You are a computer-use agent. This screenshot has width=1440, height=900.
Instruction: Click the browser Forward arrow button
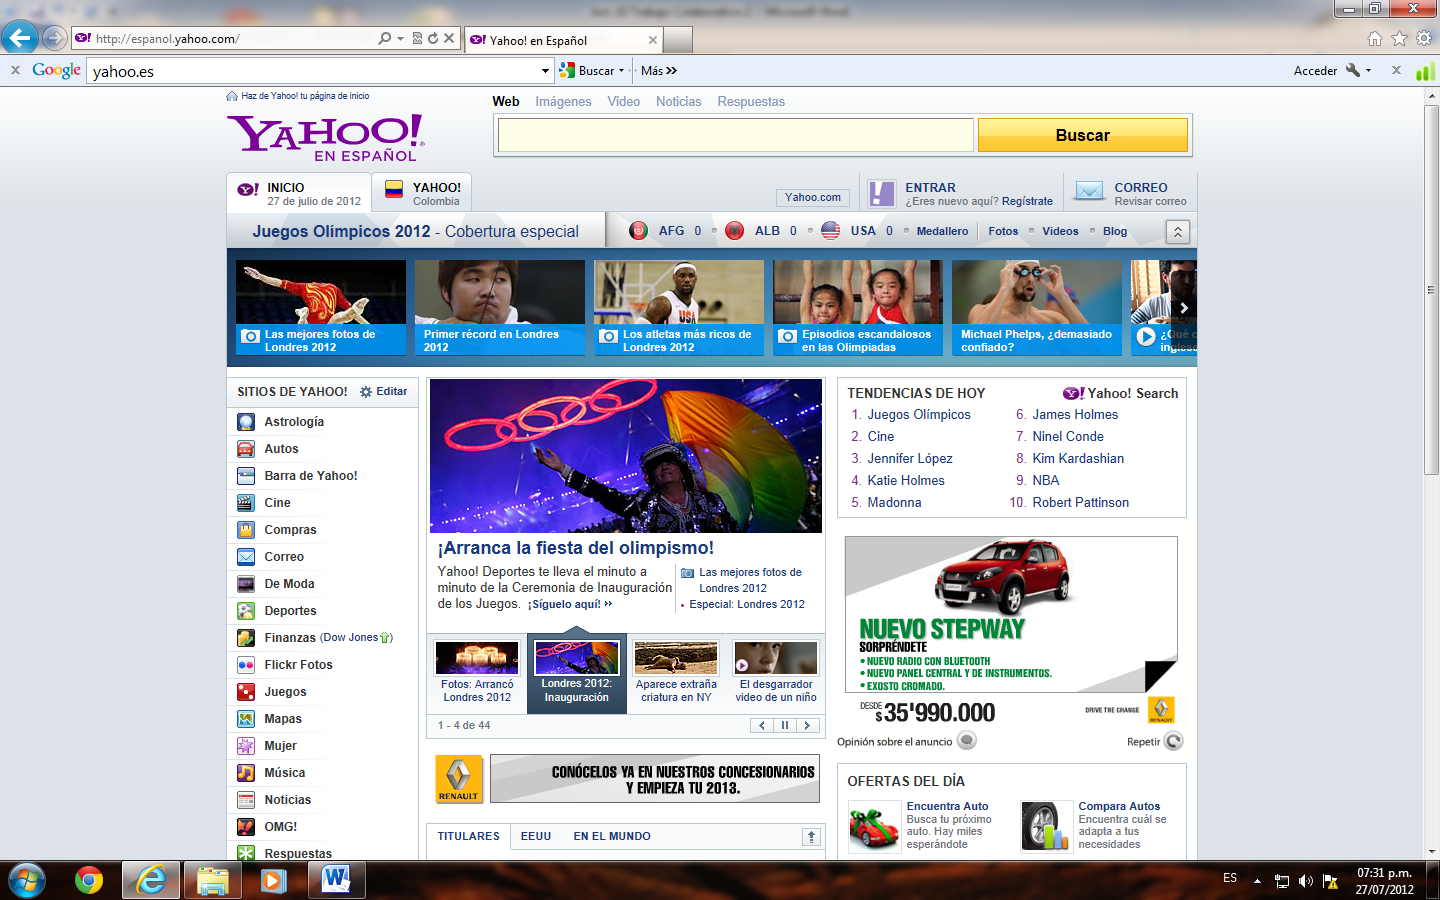[x=55, y=38]
